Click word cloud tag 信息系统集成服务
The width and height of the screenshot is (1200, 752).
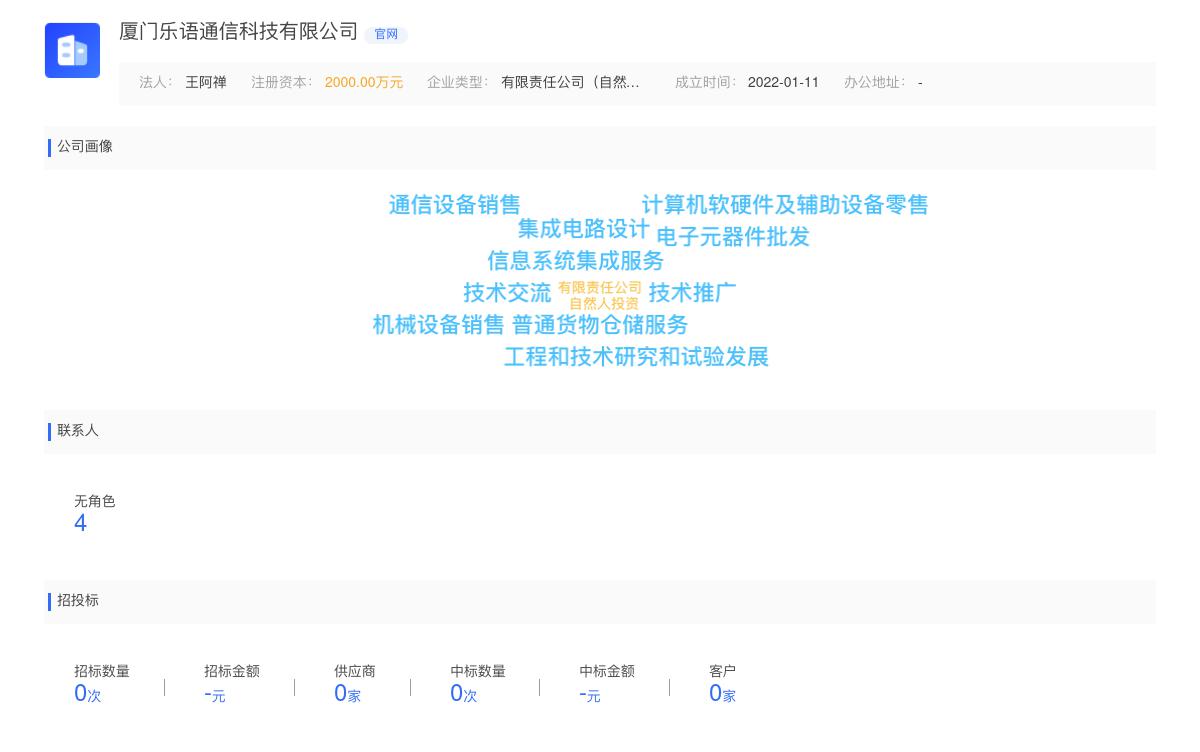click(576, 261)
